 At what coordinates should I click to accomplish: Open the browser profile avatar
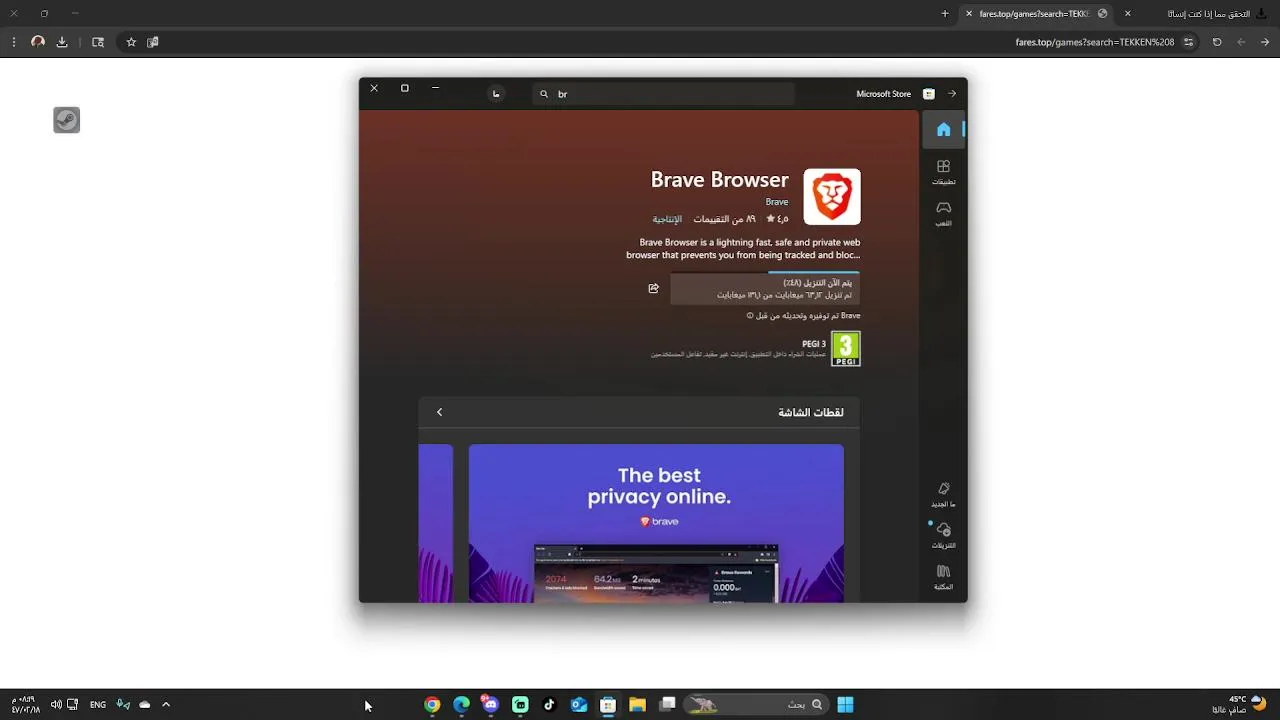38,42
